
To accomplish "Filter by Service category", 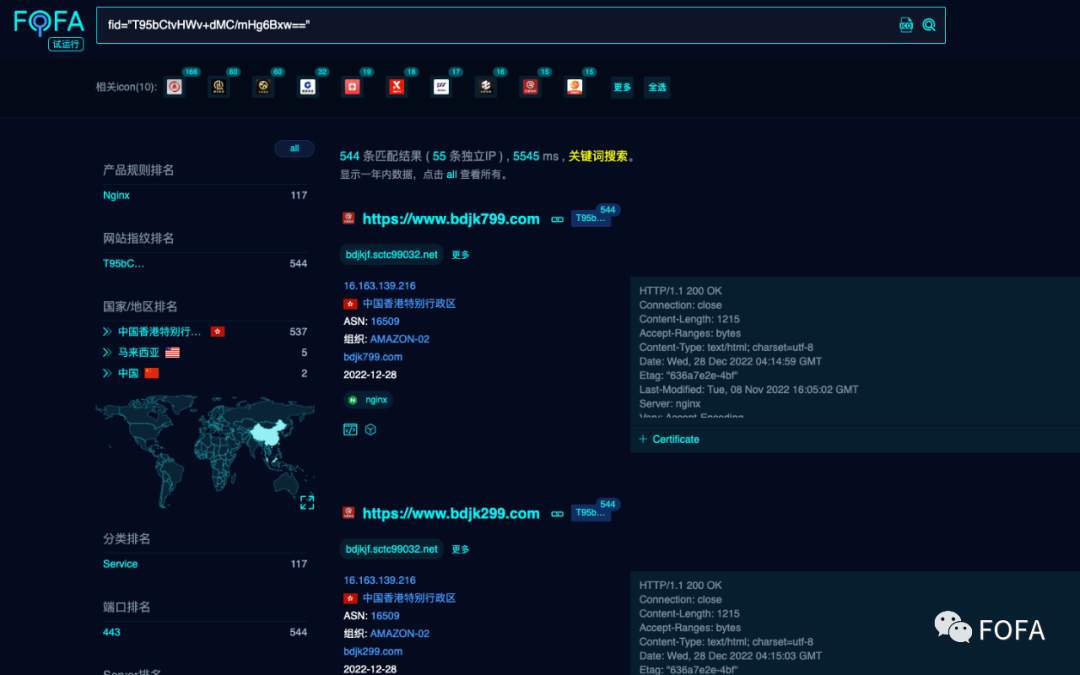I will pos(121,563).
